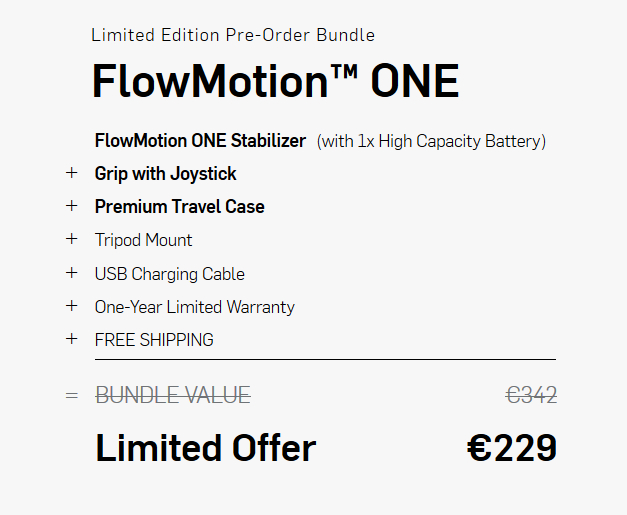This screenshot has height=515, width=627.
Task: Click the plus icon beside Tripod Mount
Action: click(71, 239)
